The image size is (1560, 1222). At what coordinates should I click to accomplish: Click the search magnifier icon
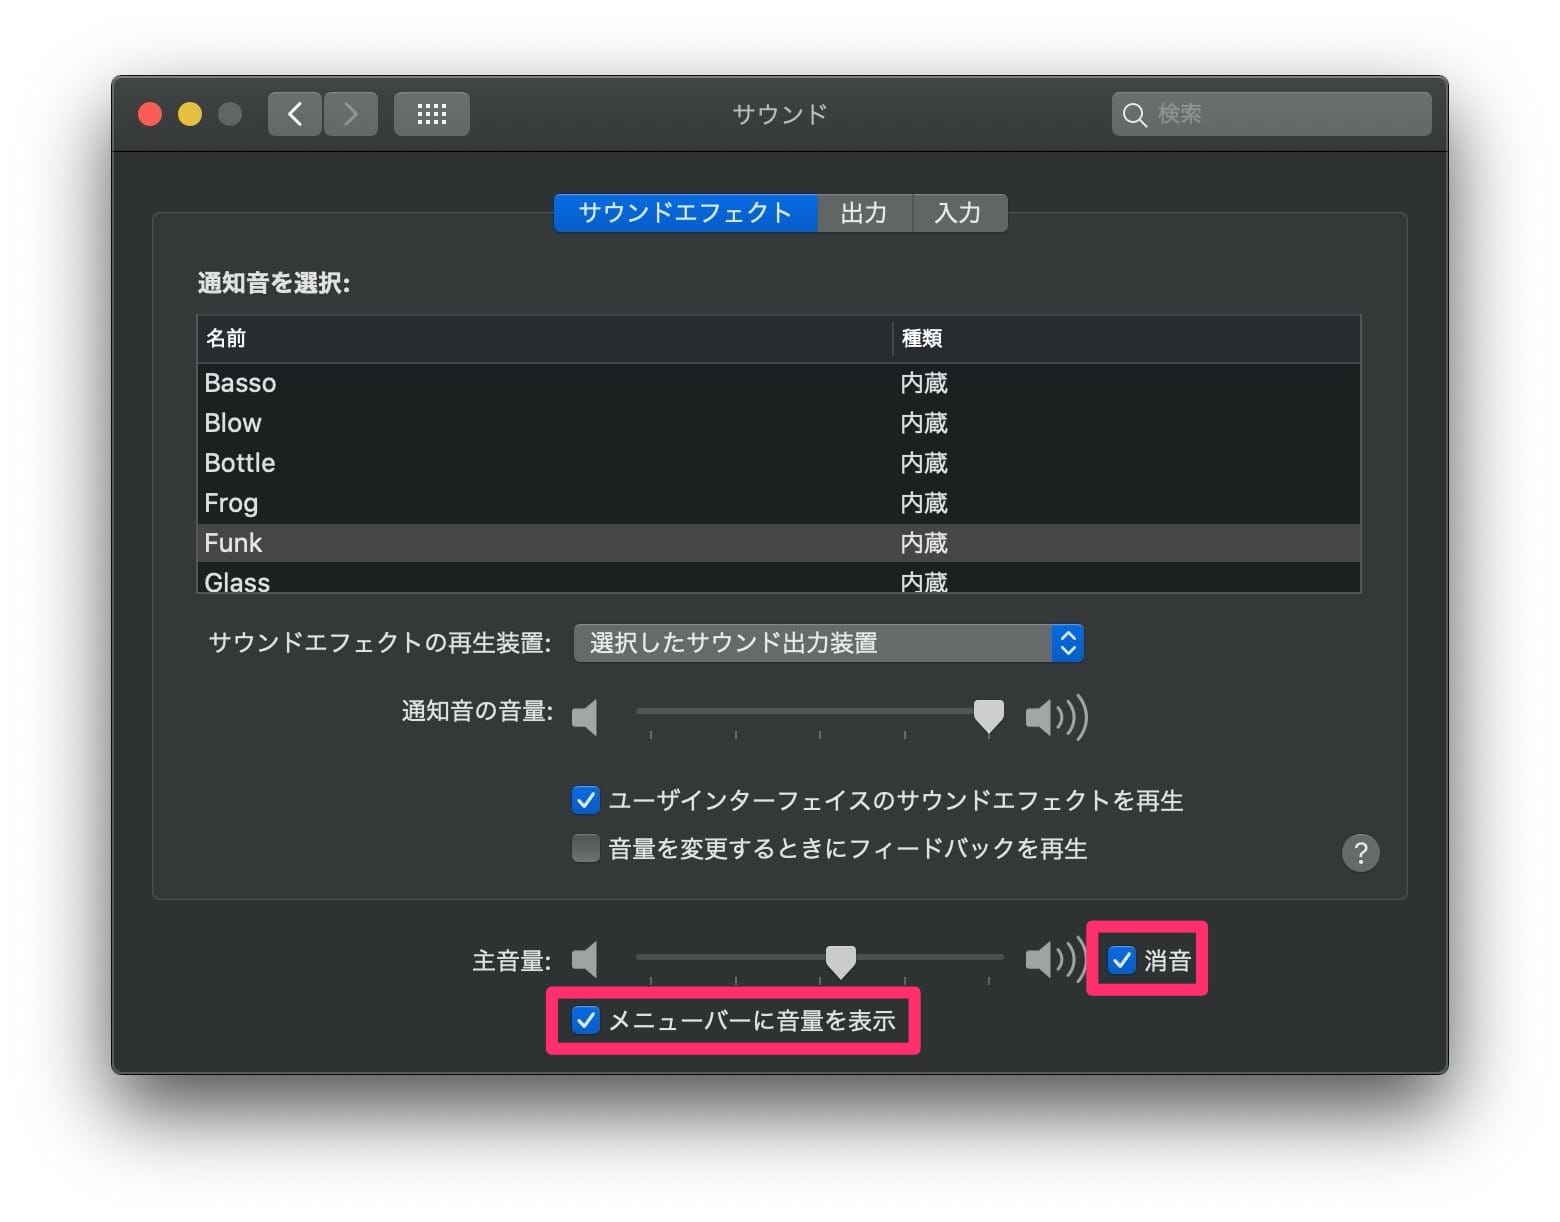1135,114
